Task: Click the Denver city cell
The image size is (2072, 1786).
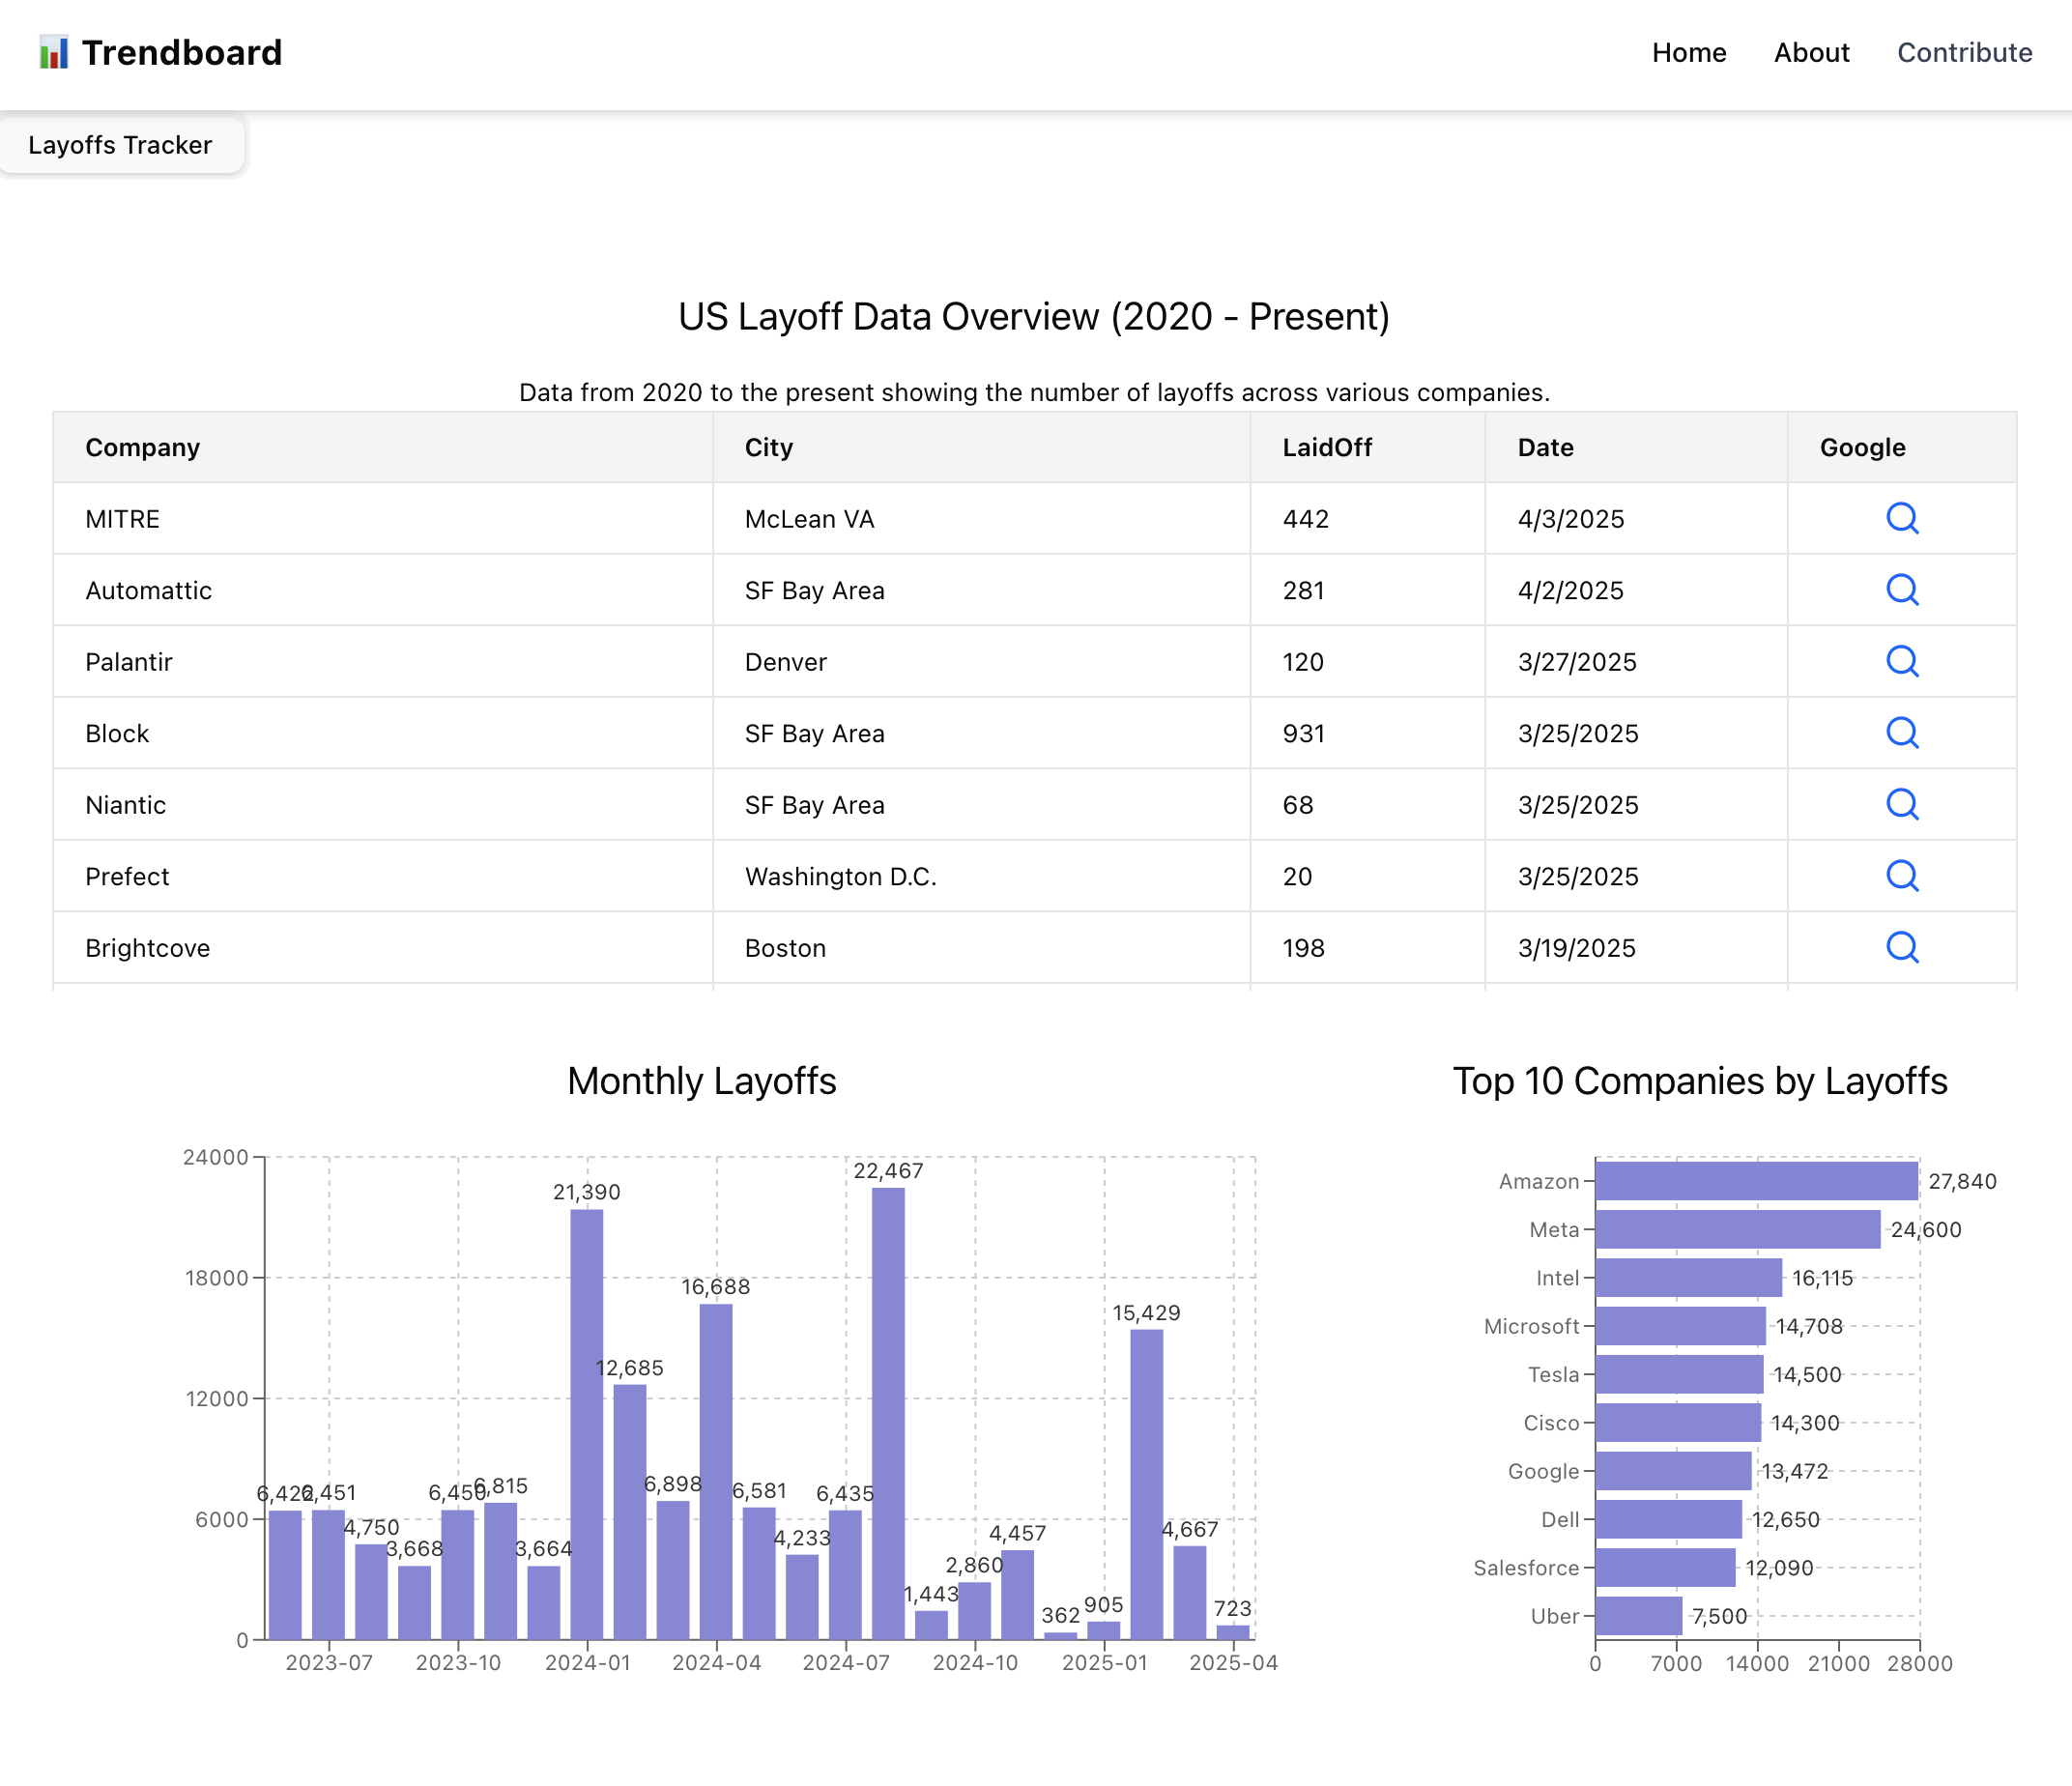Action: 981,662
